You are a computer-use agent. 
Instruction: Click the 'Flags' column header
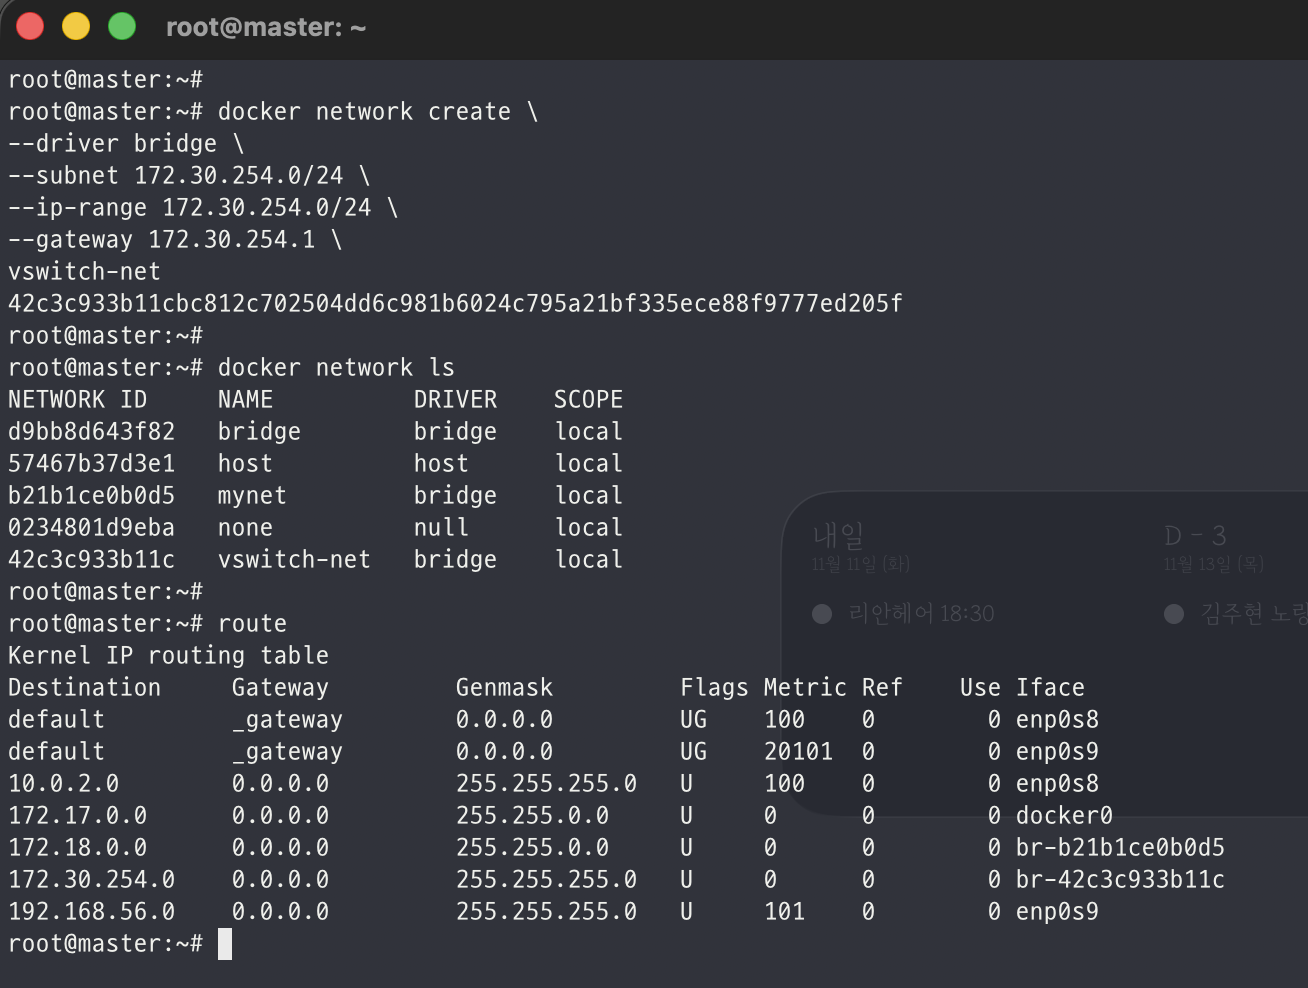(714, 688)
